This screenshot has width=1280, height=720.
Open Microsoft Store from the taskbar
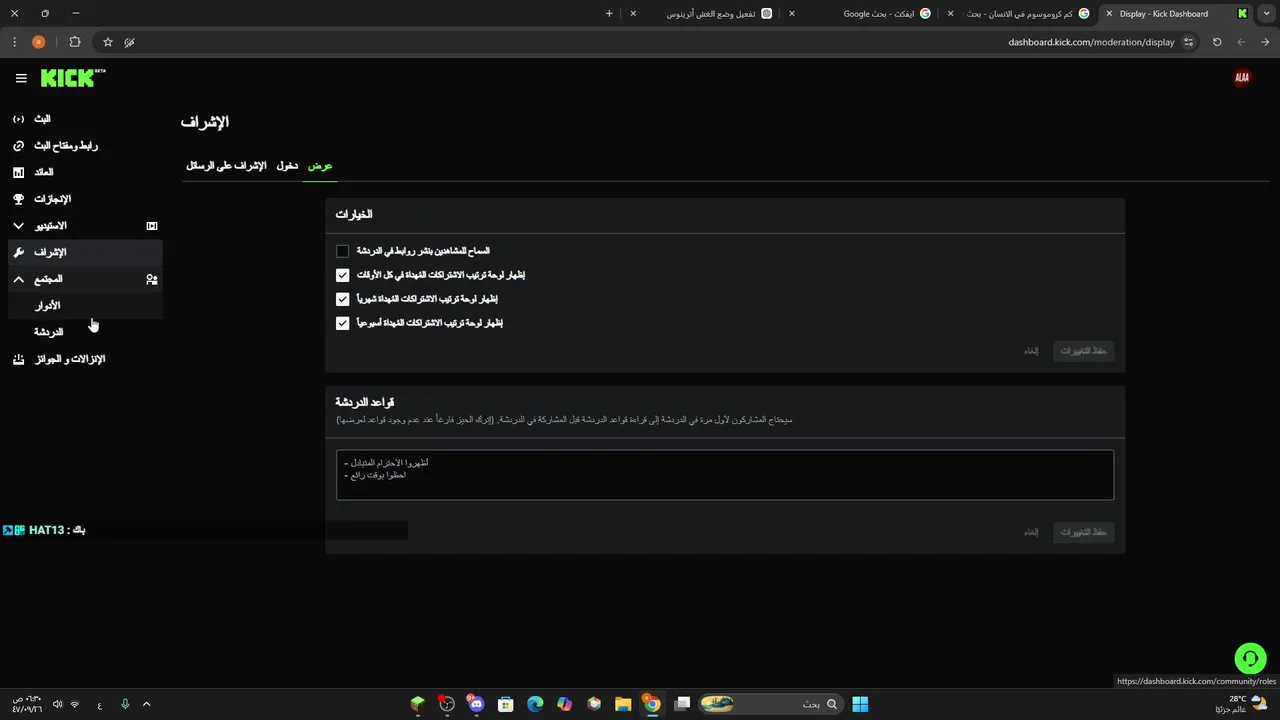click(505, 704)
